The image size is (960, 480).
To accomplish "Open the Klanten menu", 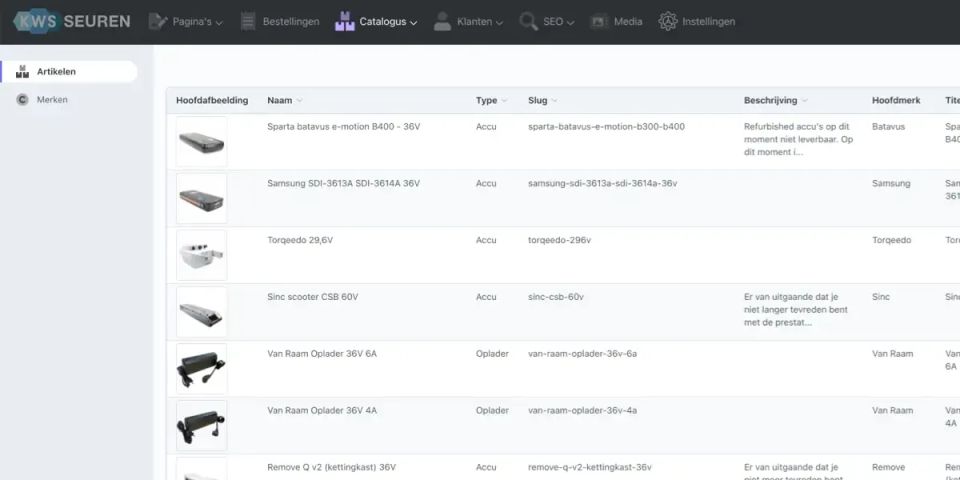I will [x=468, y=21].
